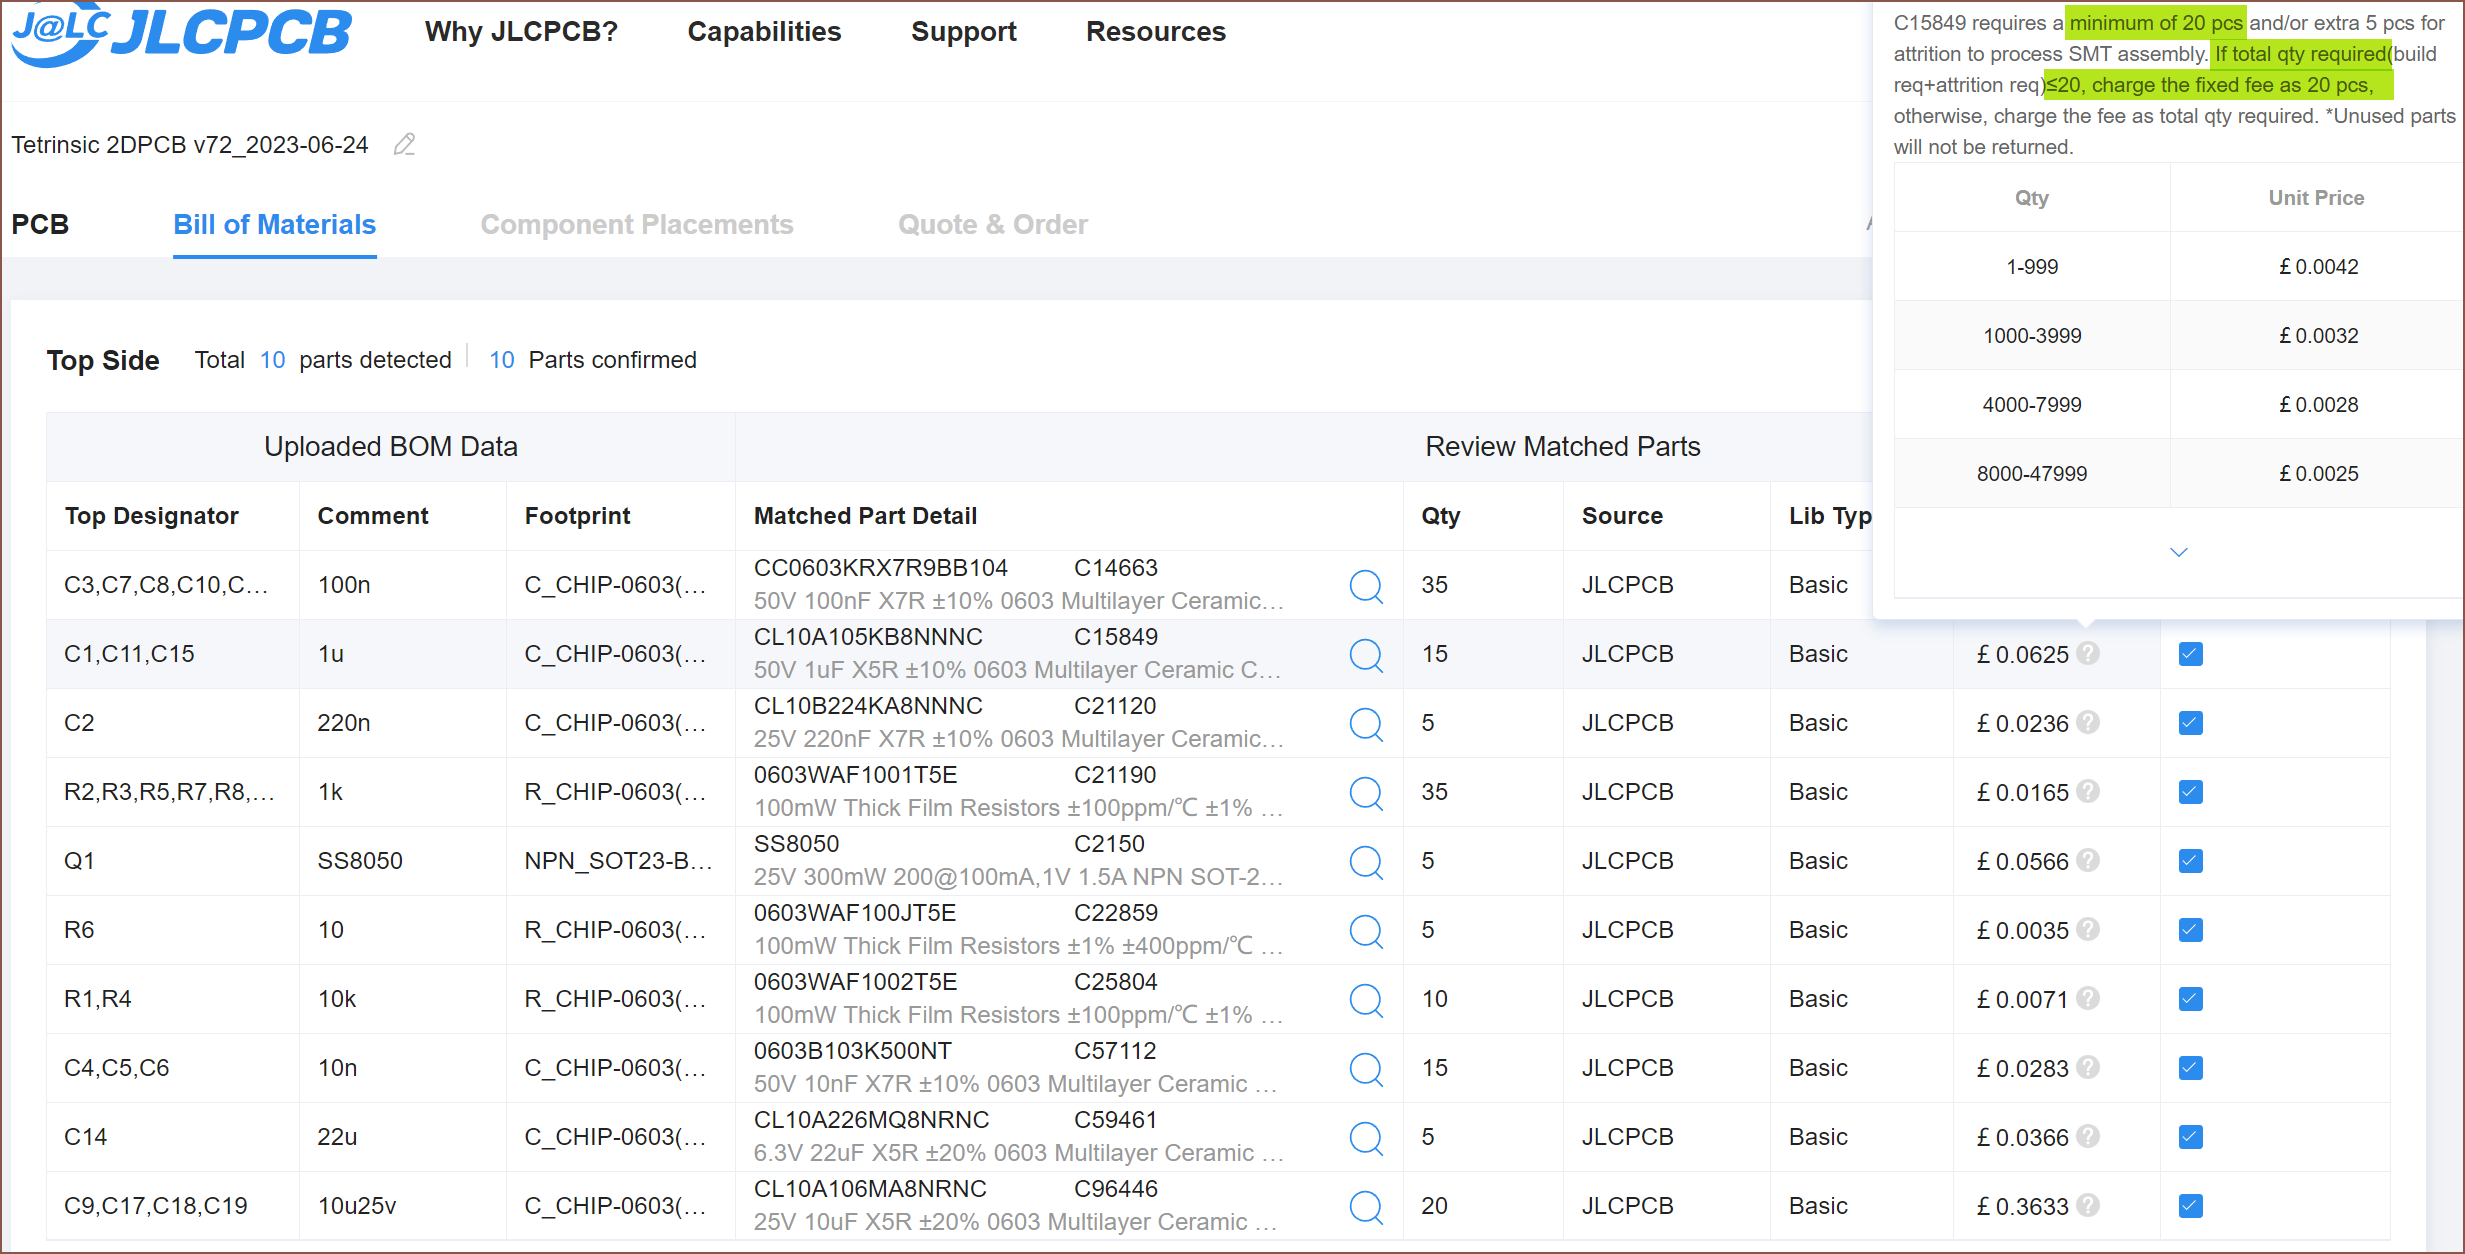
Task: Uncheck the C1,C11,C15 row checkbox
Action: [2190, 654]
